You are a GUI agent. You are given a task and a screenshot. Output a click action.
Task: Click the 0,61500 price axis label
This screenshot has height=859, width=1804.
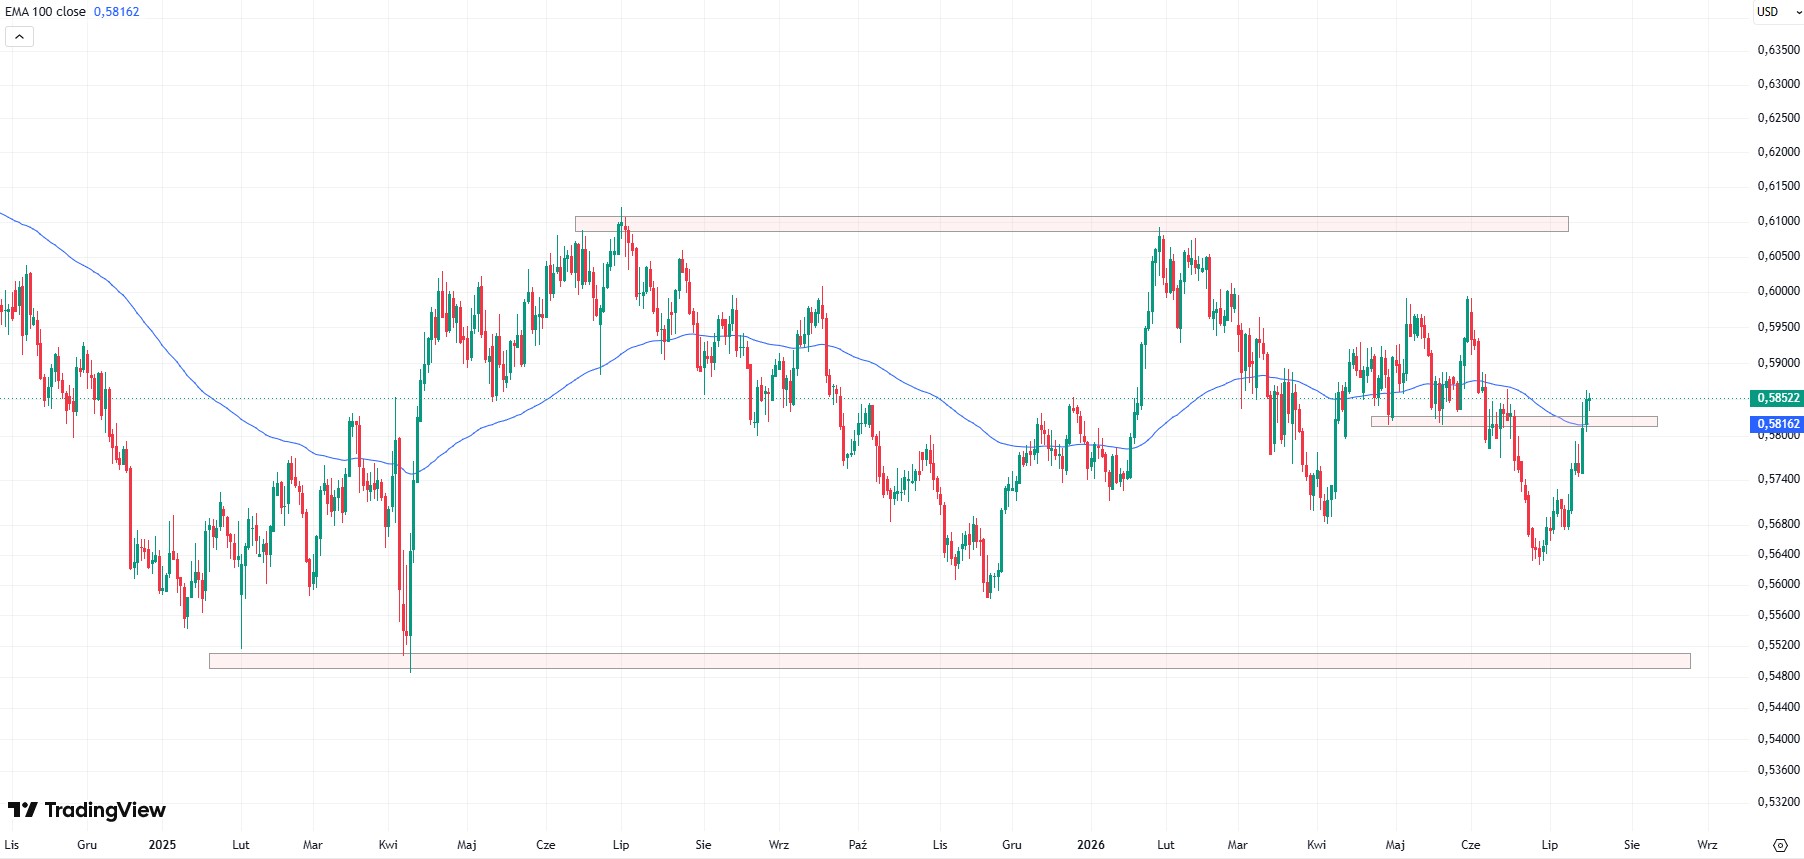(x=1778, y=186)
